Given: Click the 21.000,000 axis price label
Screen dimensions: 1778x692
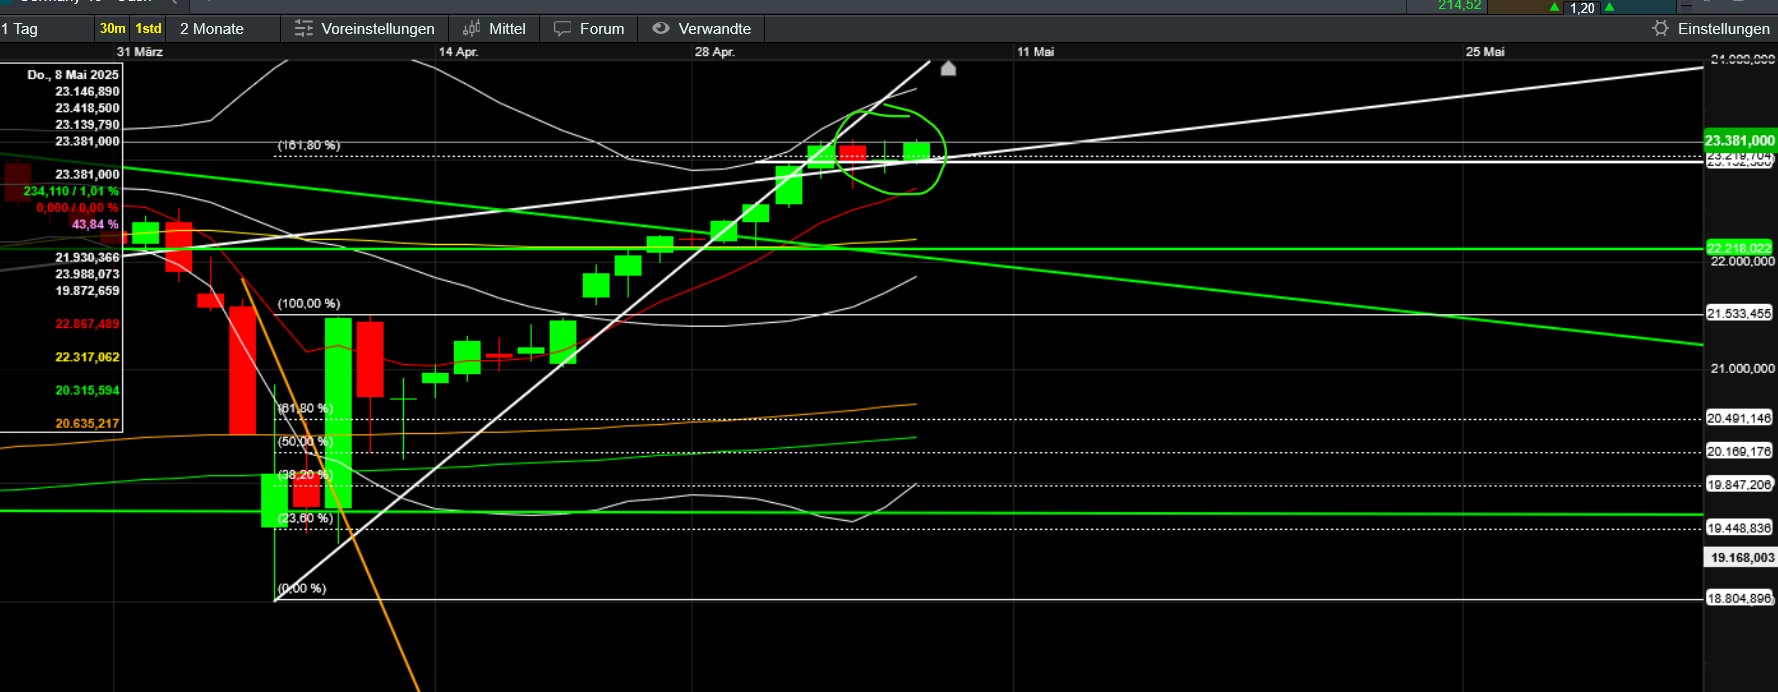Looking at the screenshot, I should (x=1742, y=369).
